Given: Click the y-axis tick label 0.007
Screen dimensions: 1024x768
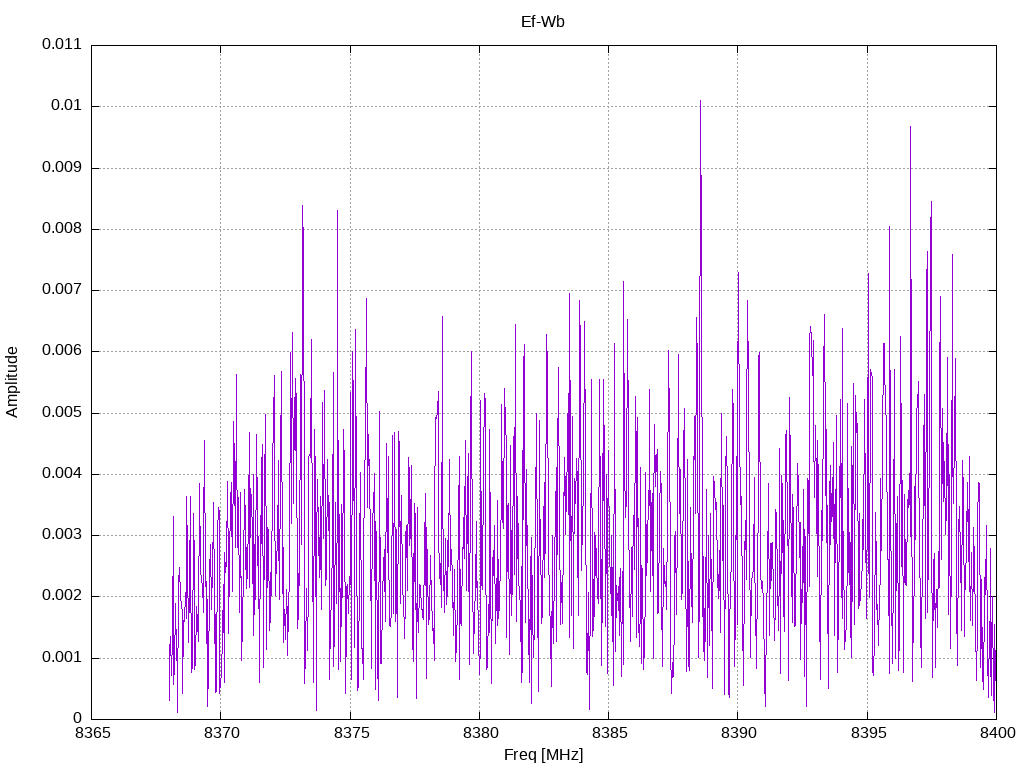Looking at the screenshot, I should [62, 289].
